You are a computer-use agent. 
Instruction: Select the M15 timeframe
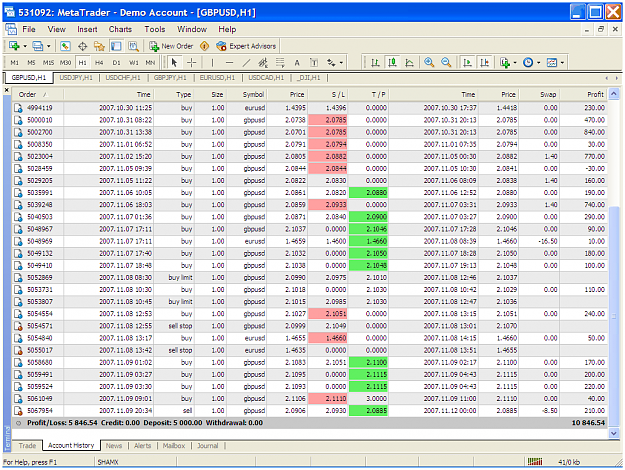tap(48, 63)
